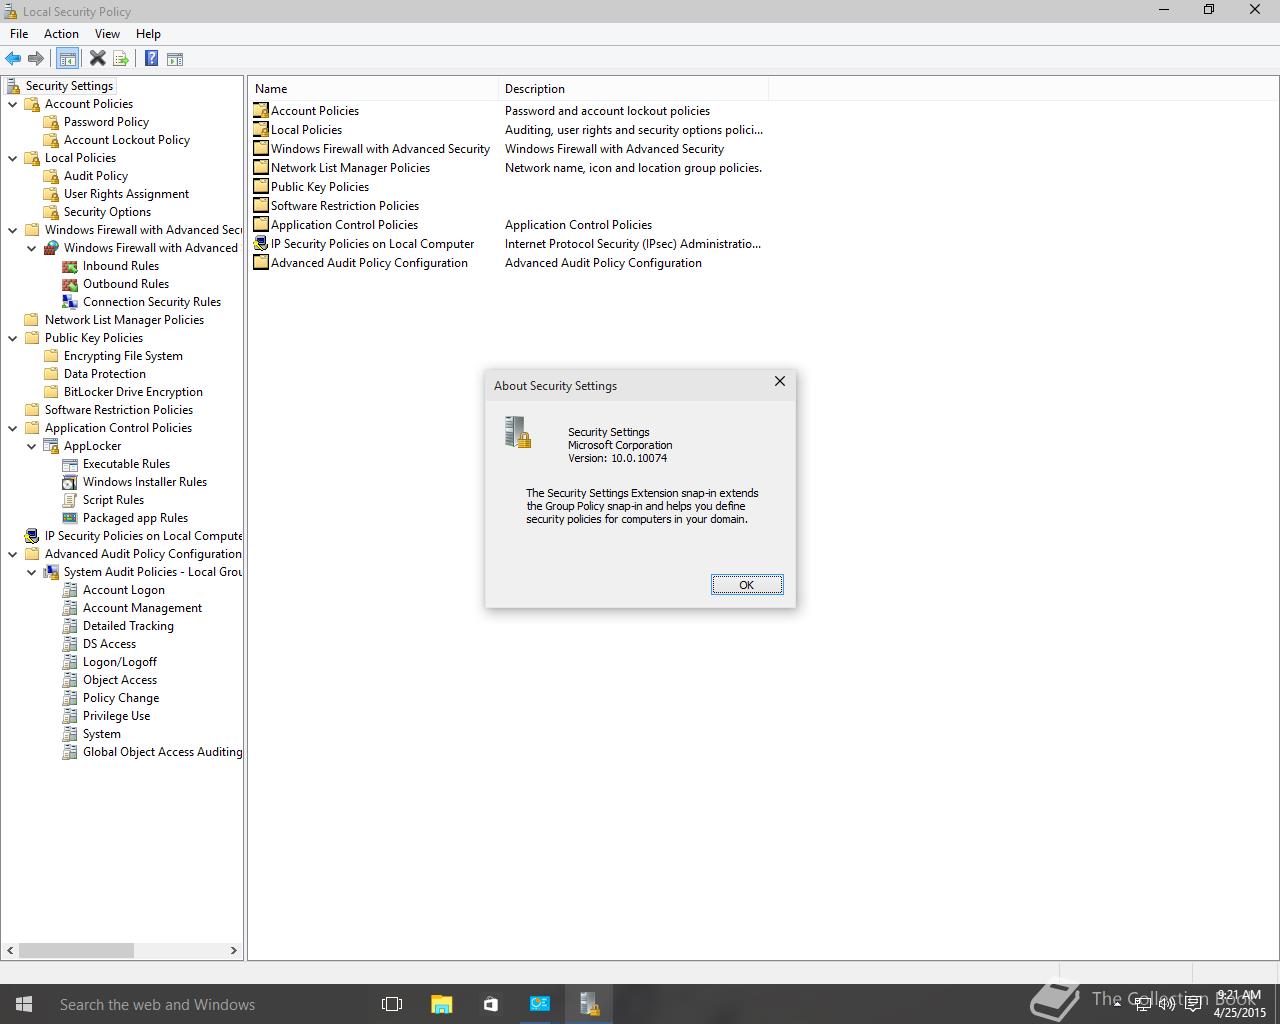Screen dimensions: 1280x1024
Task: Collapse System Audit Policies node
Action: click(32, 572)
